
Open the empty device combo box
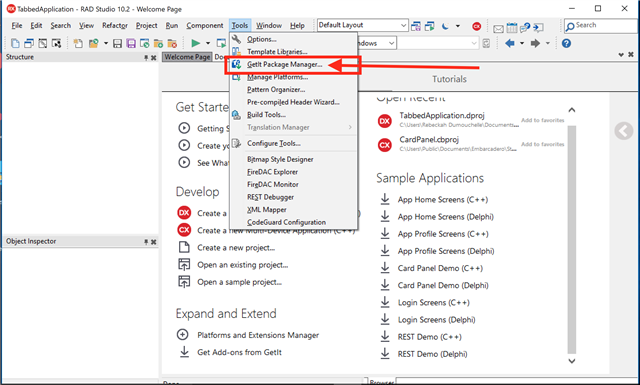pyautogui.click(x=438, y=43)
